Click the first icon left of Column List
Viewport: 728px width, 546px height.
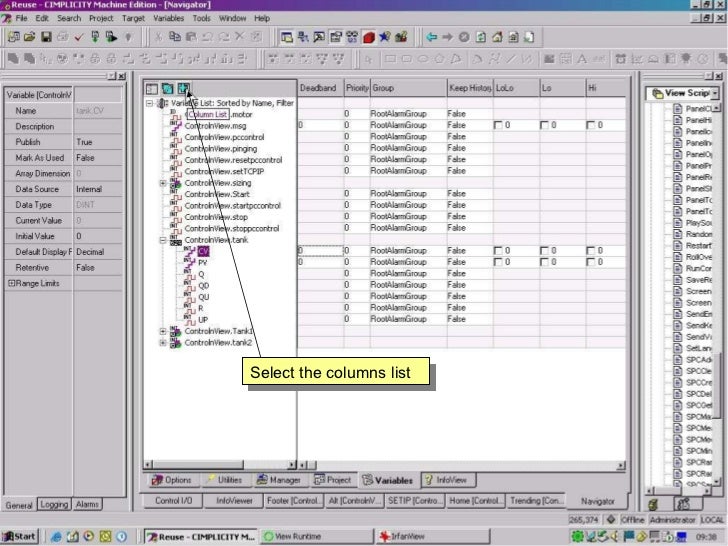[152, 88]
